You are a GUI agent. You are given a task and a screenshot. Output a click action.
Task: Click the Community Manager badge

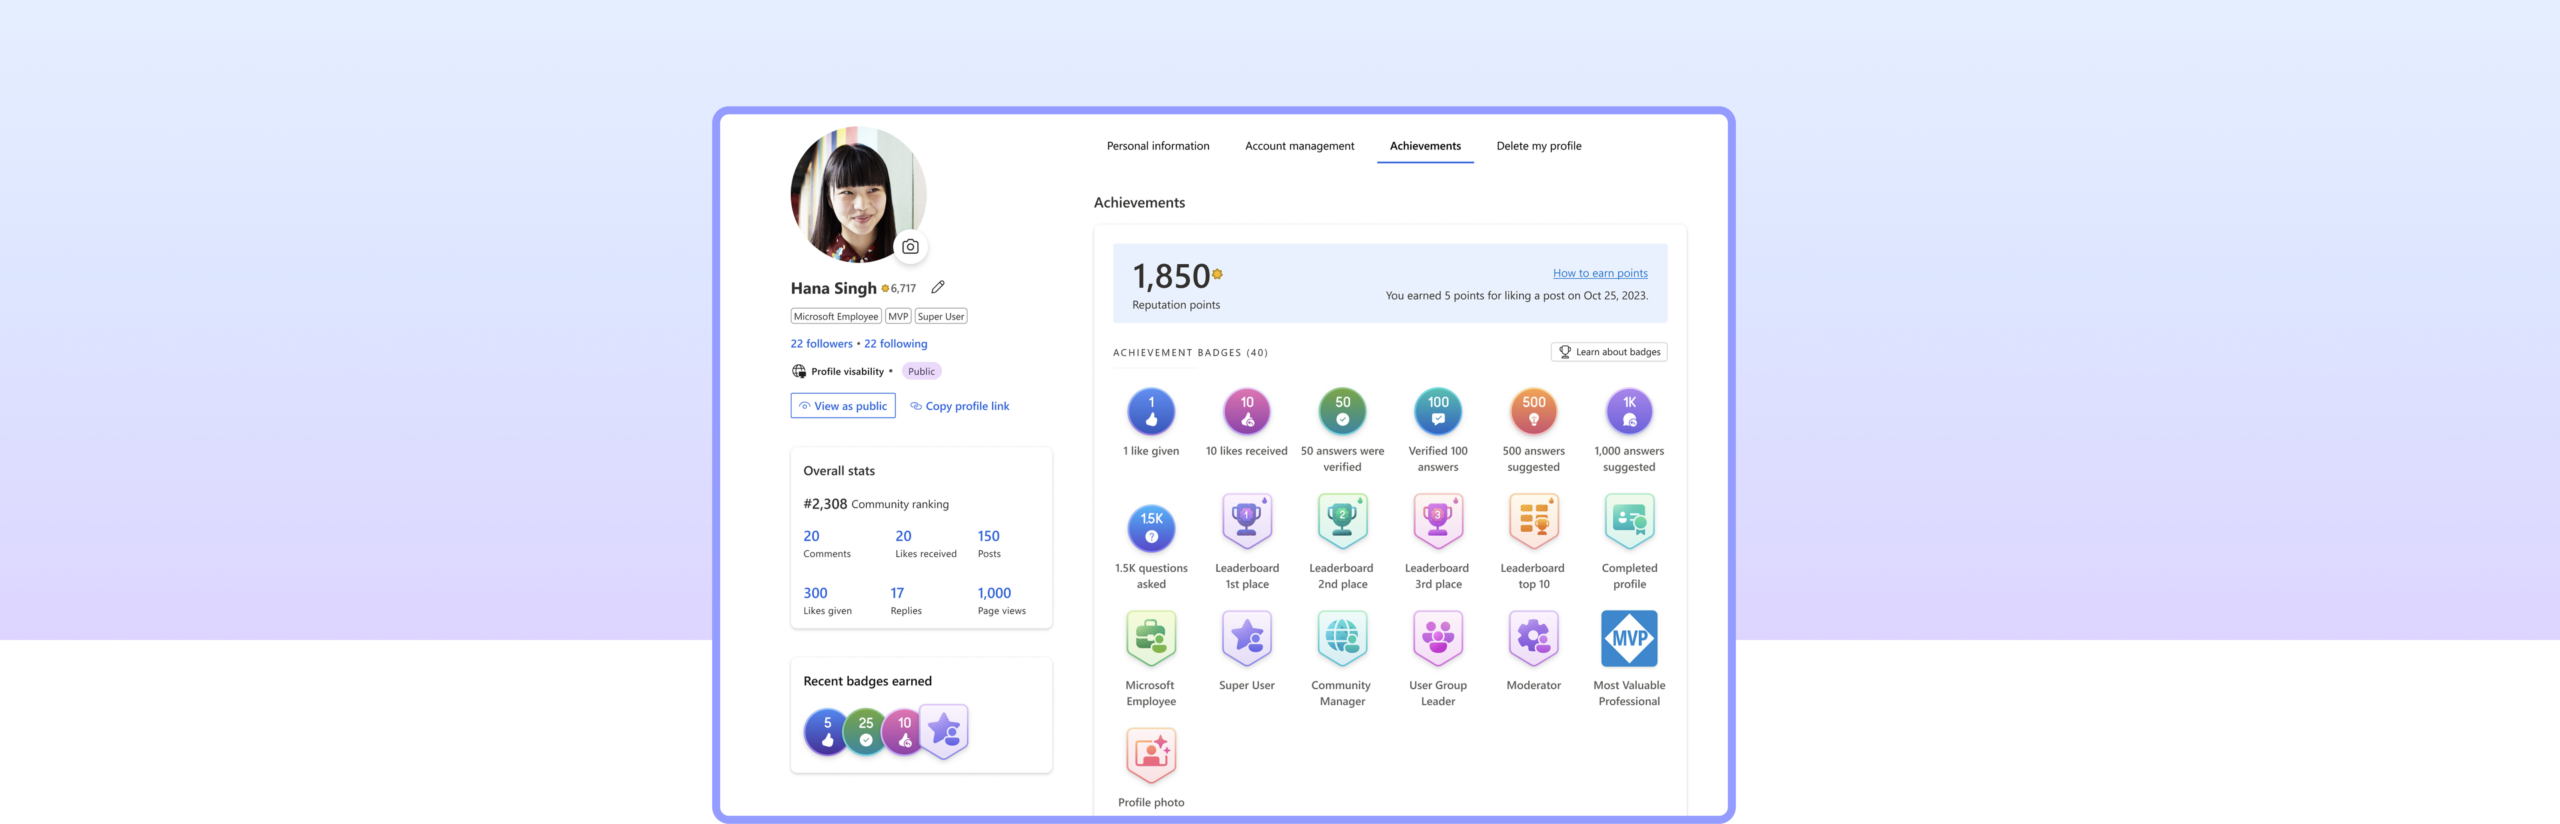click(x=1342, y=639)
